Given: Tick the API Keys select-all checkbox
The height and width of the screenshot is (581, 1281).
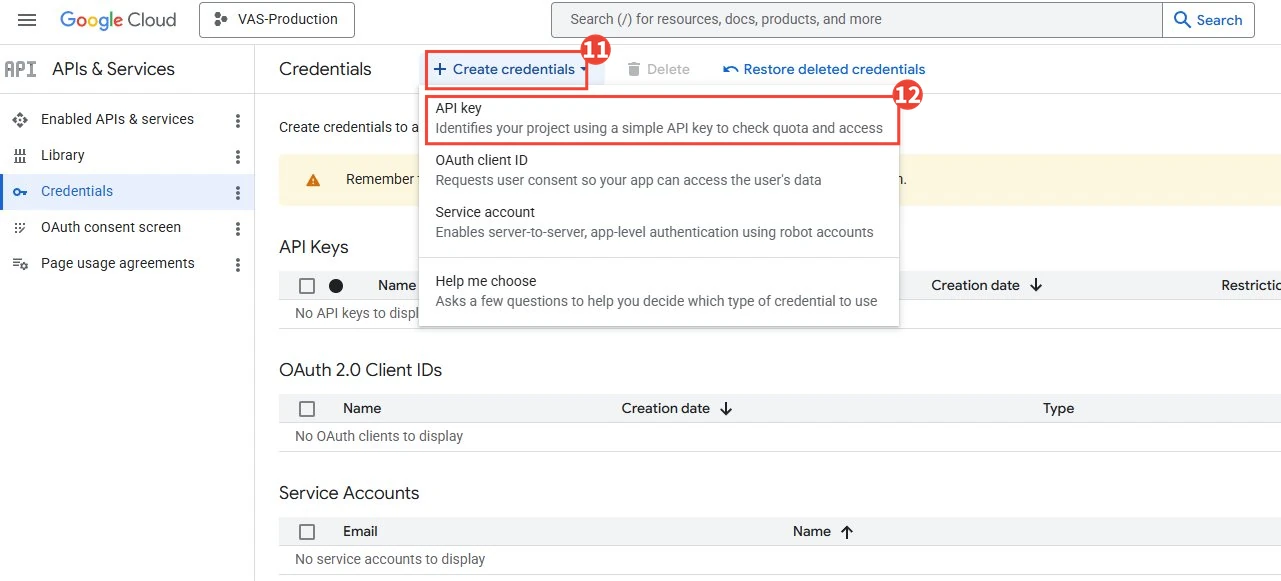Looking at the screenshot, I should coord(307,286).
